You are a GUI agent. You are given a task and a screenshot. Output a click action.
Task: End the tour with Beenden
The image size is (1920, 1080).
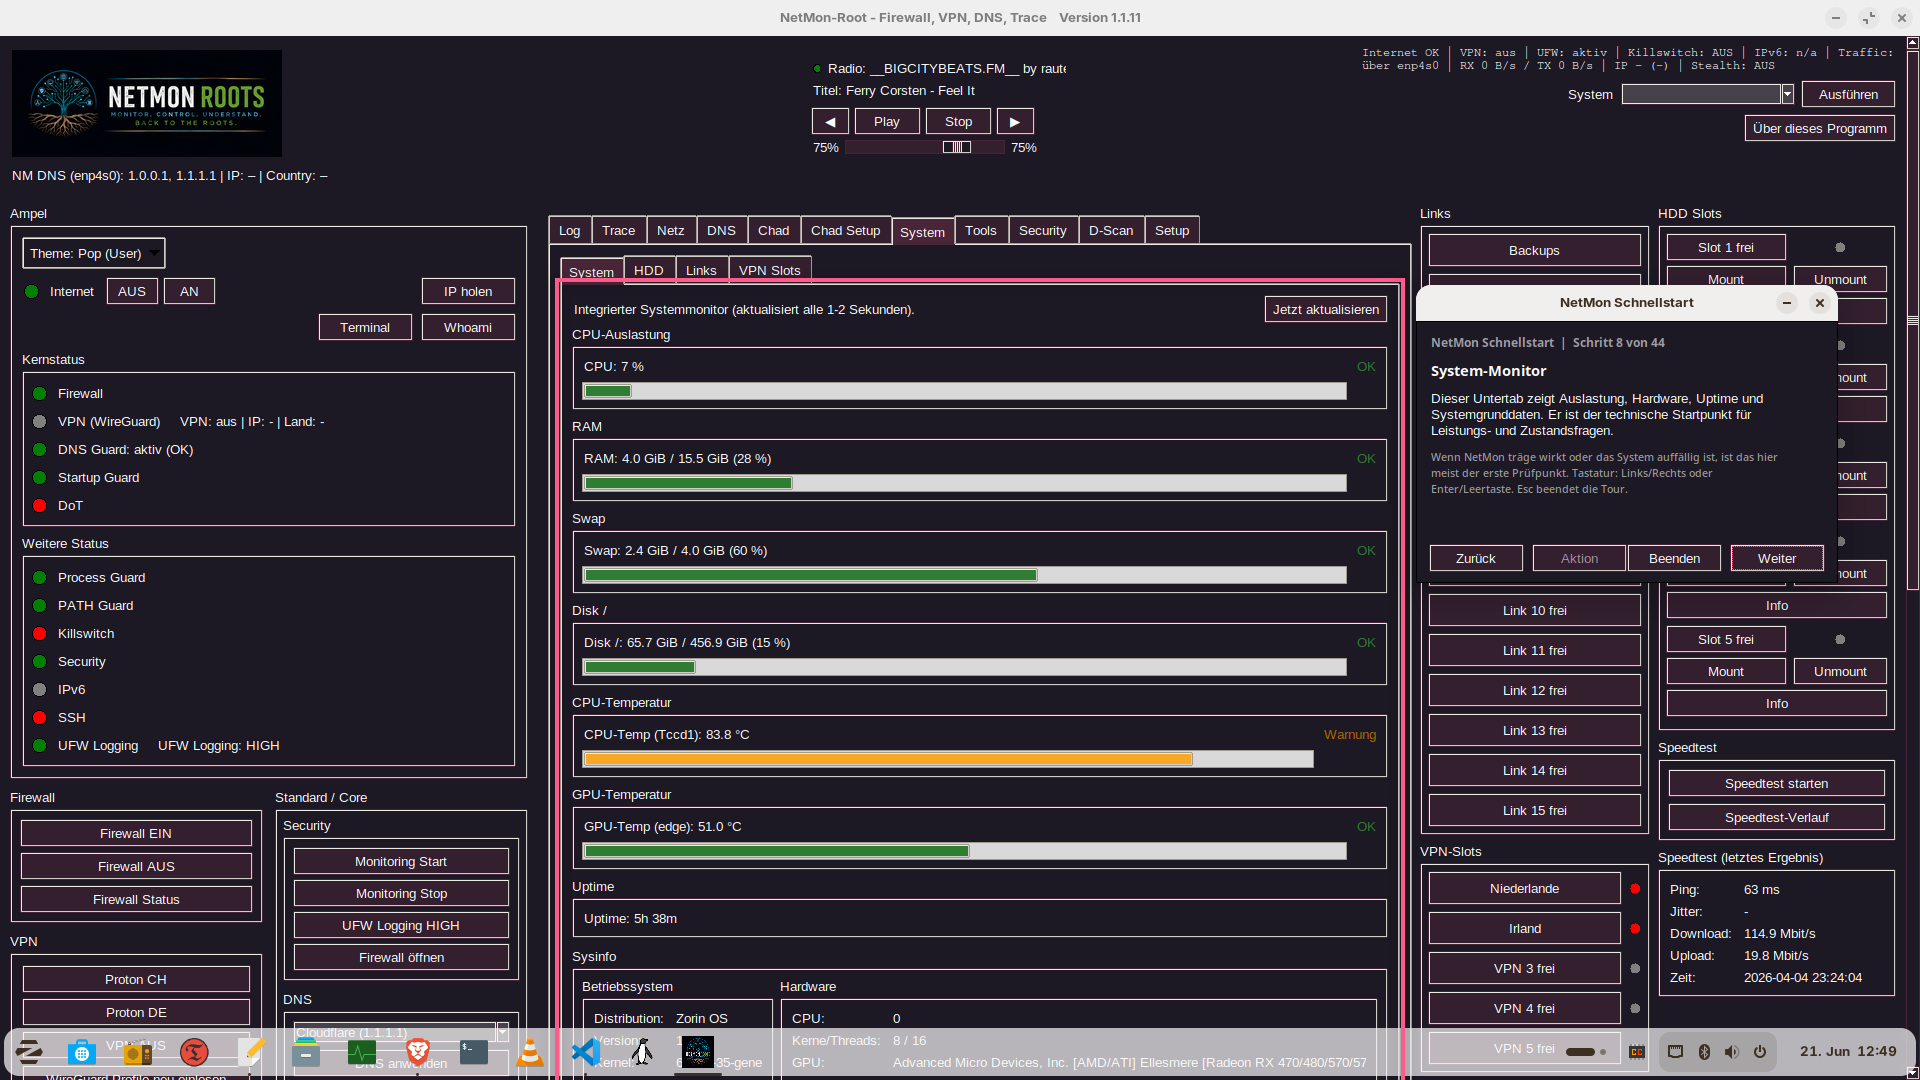(x=1674, y=559)
